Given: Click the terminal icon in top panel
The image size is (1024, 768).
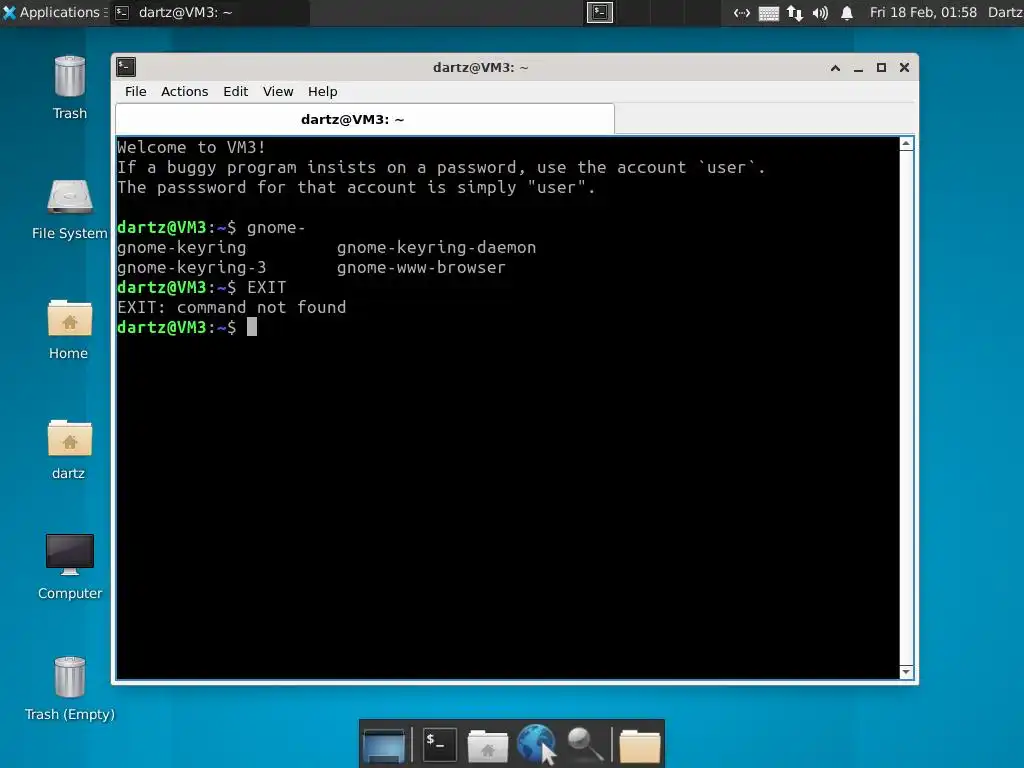Looking at the screenshot, I should click(600, 12).
